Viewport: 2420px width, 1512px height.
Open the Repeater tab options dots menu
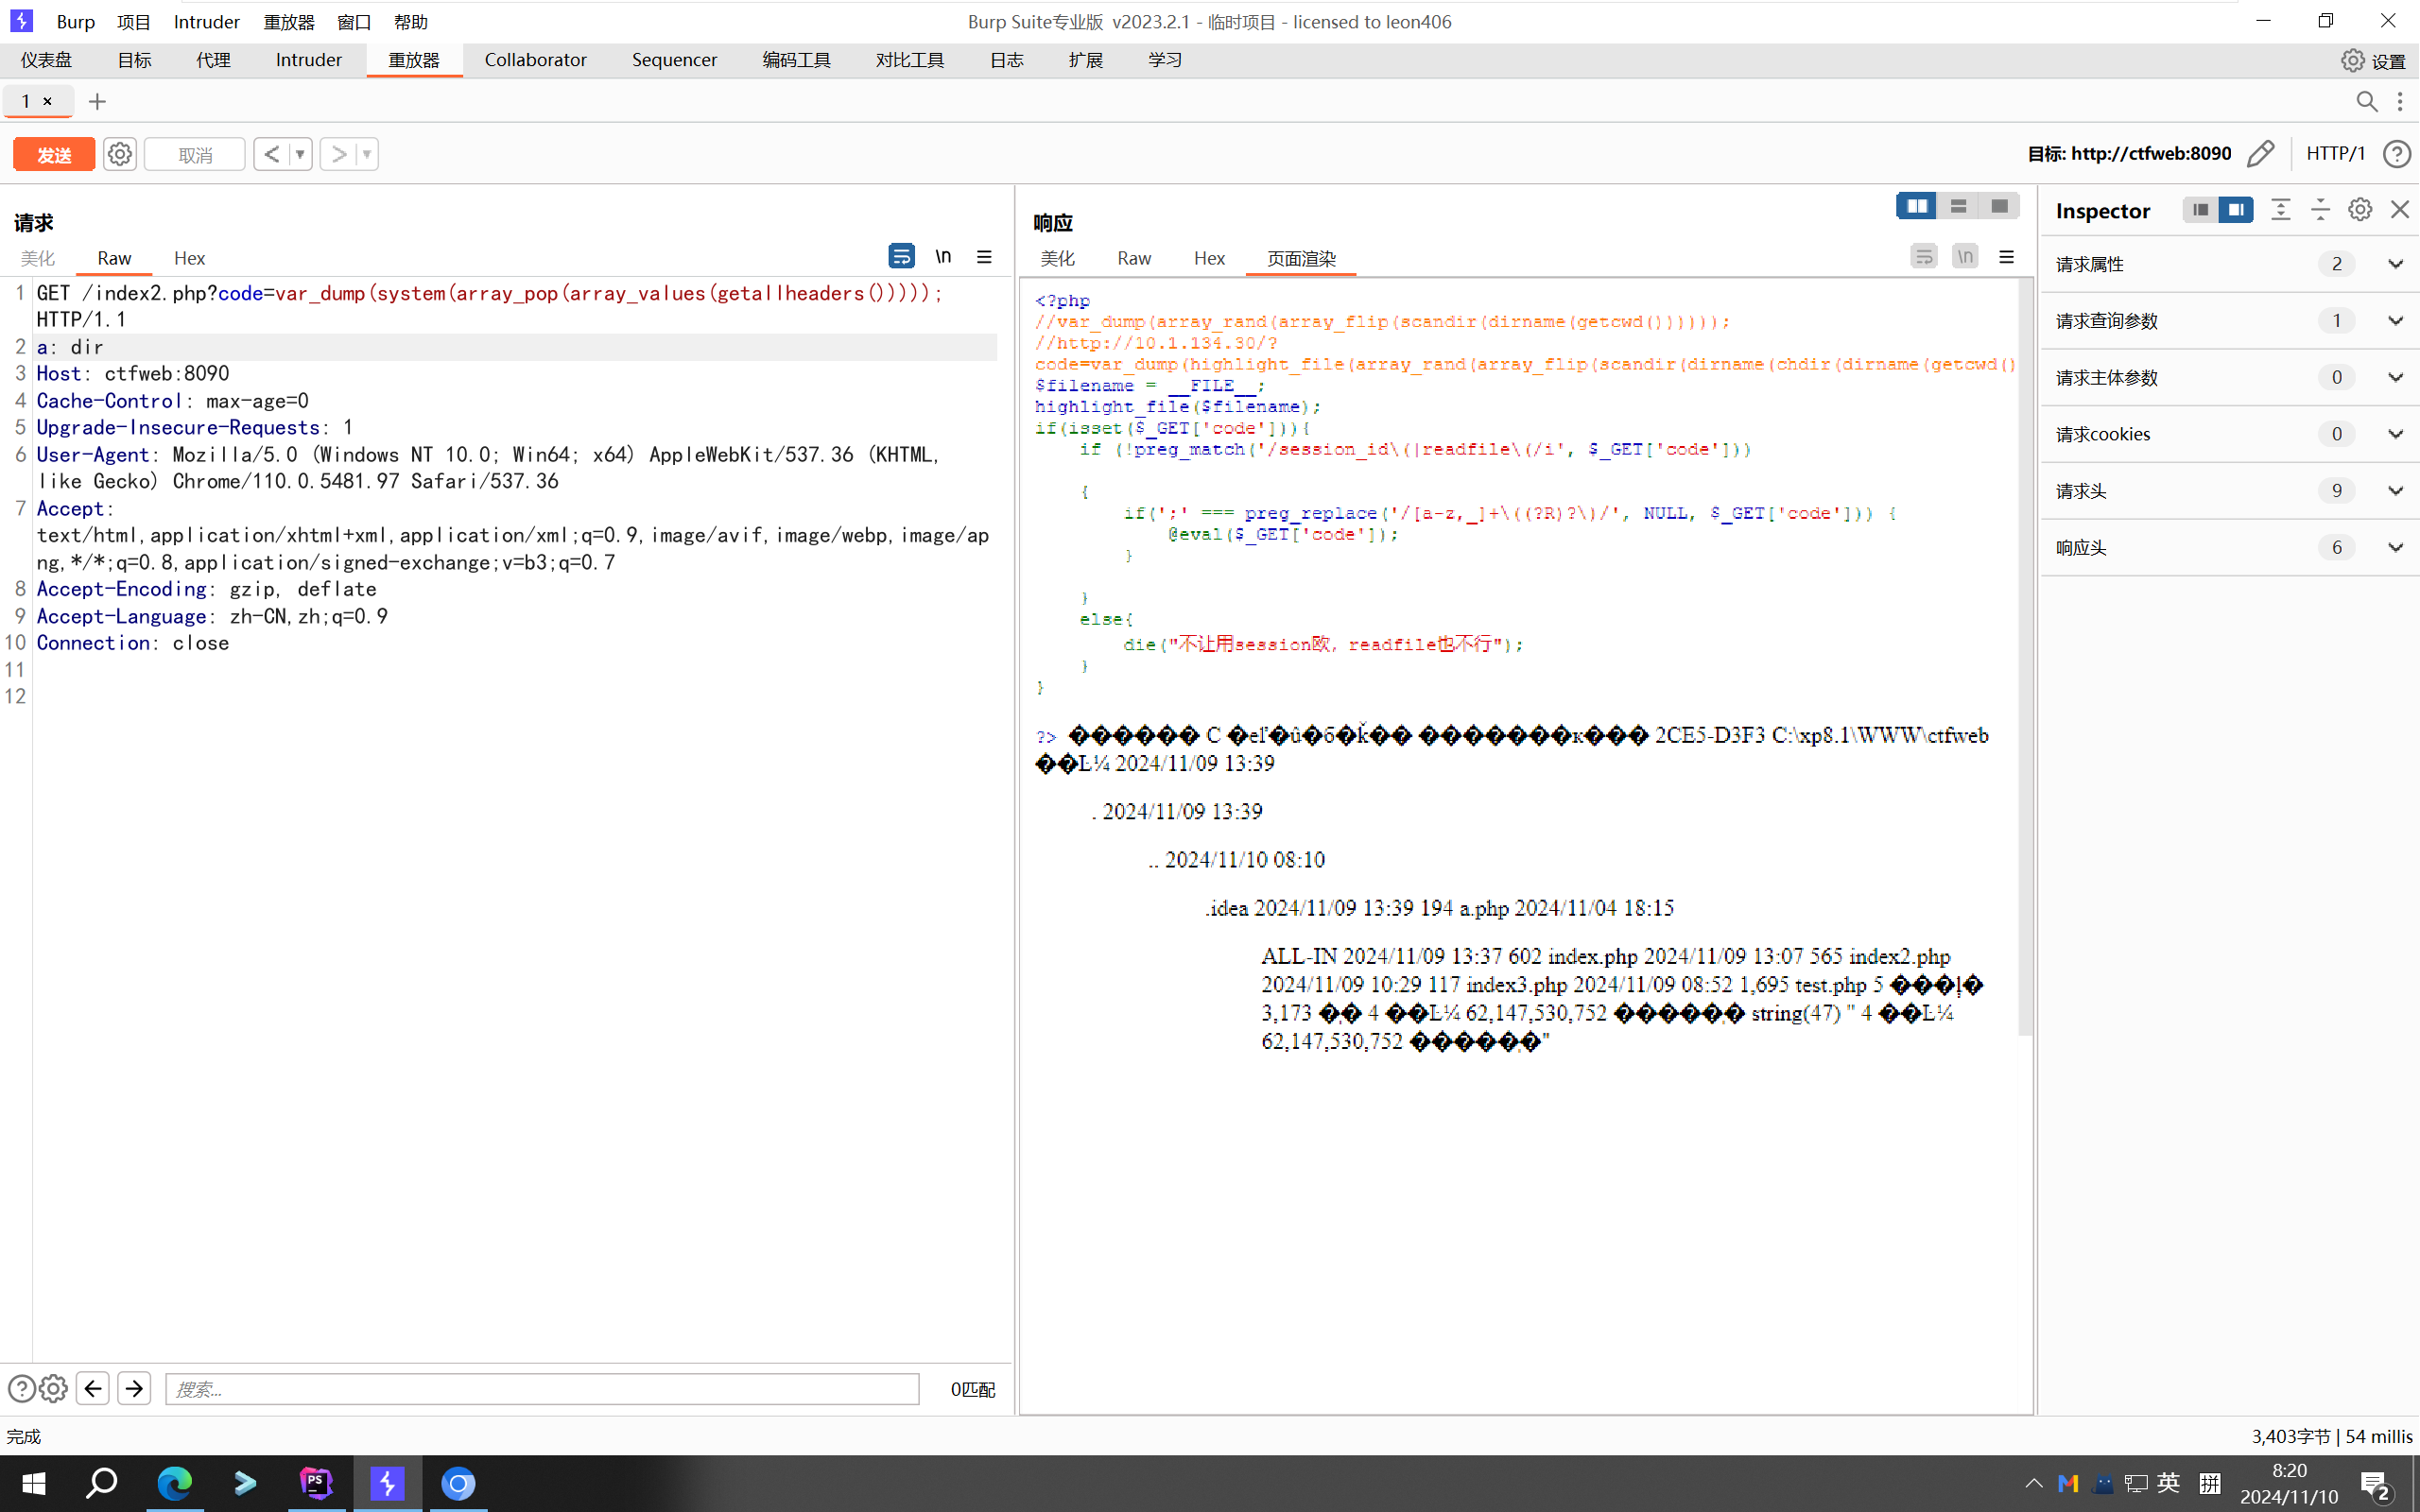(x=2400, y=101)
